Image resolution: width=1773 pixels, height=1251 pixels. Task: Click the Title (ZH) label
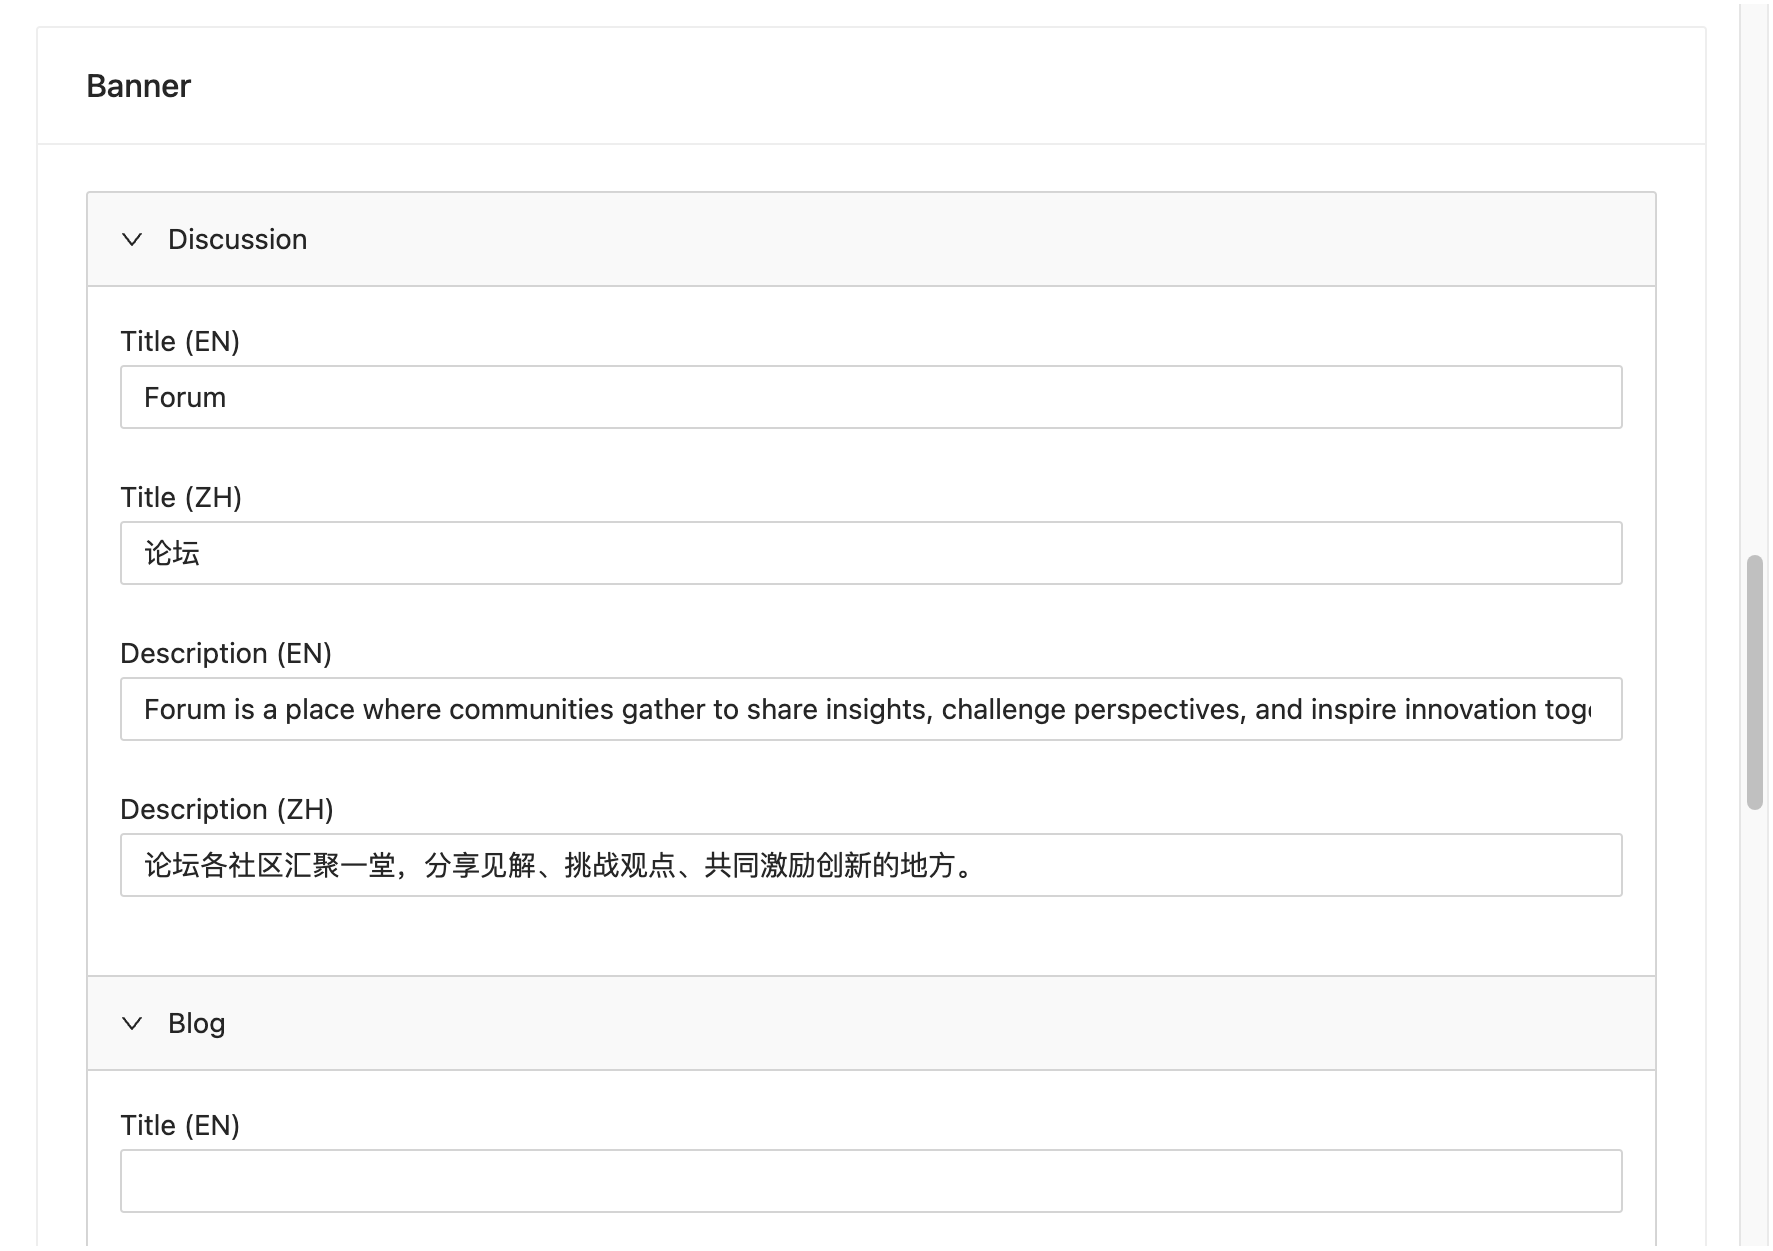(181, 498)
